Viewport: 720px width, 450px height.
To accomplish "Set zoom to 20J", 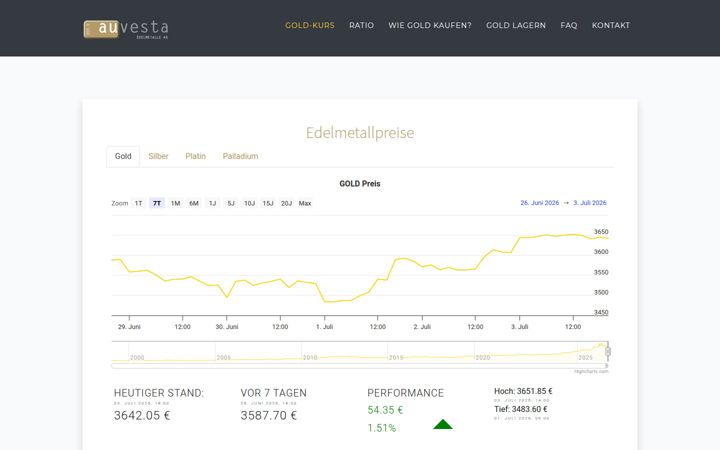I will tap(287, 203).
